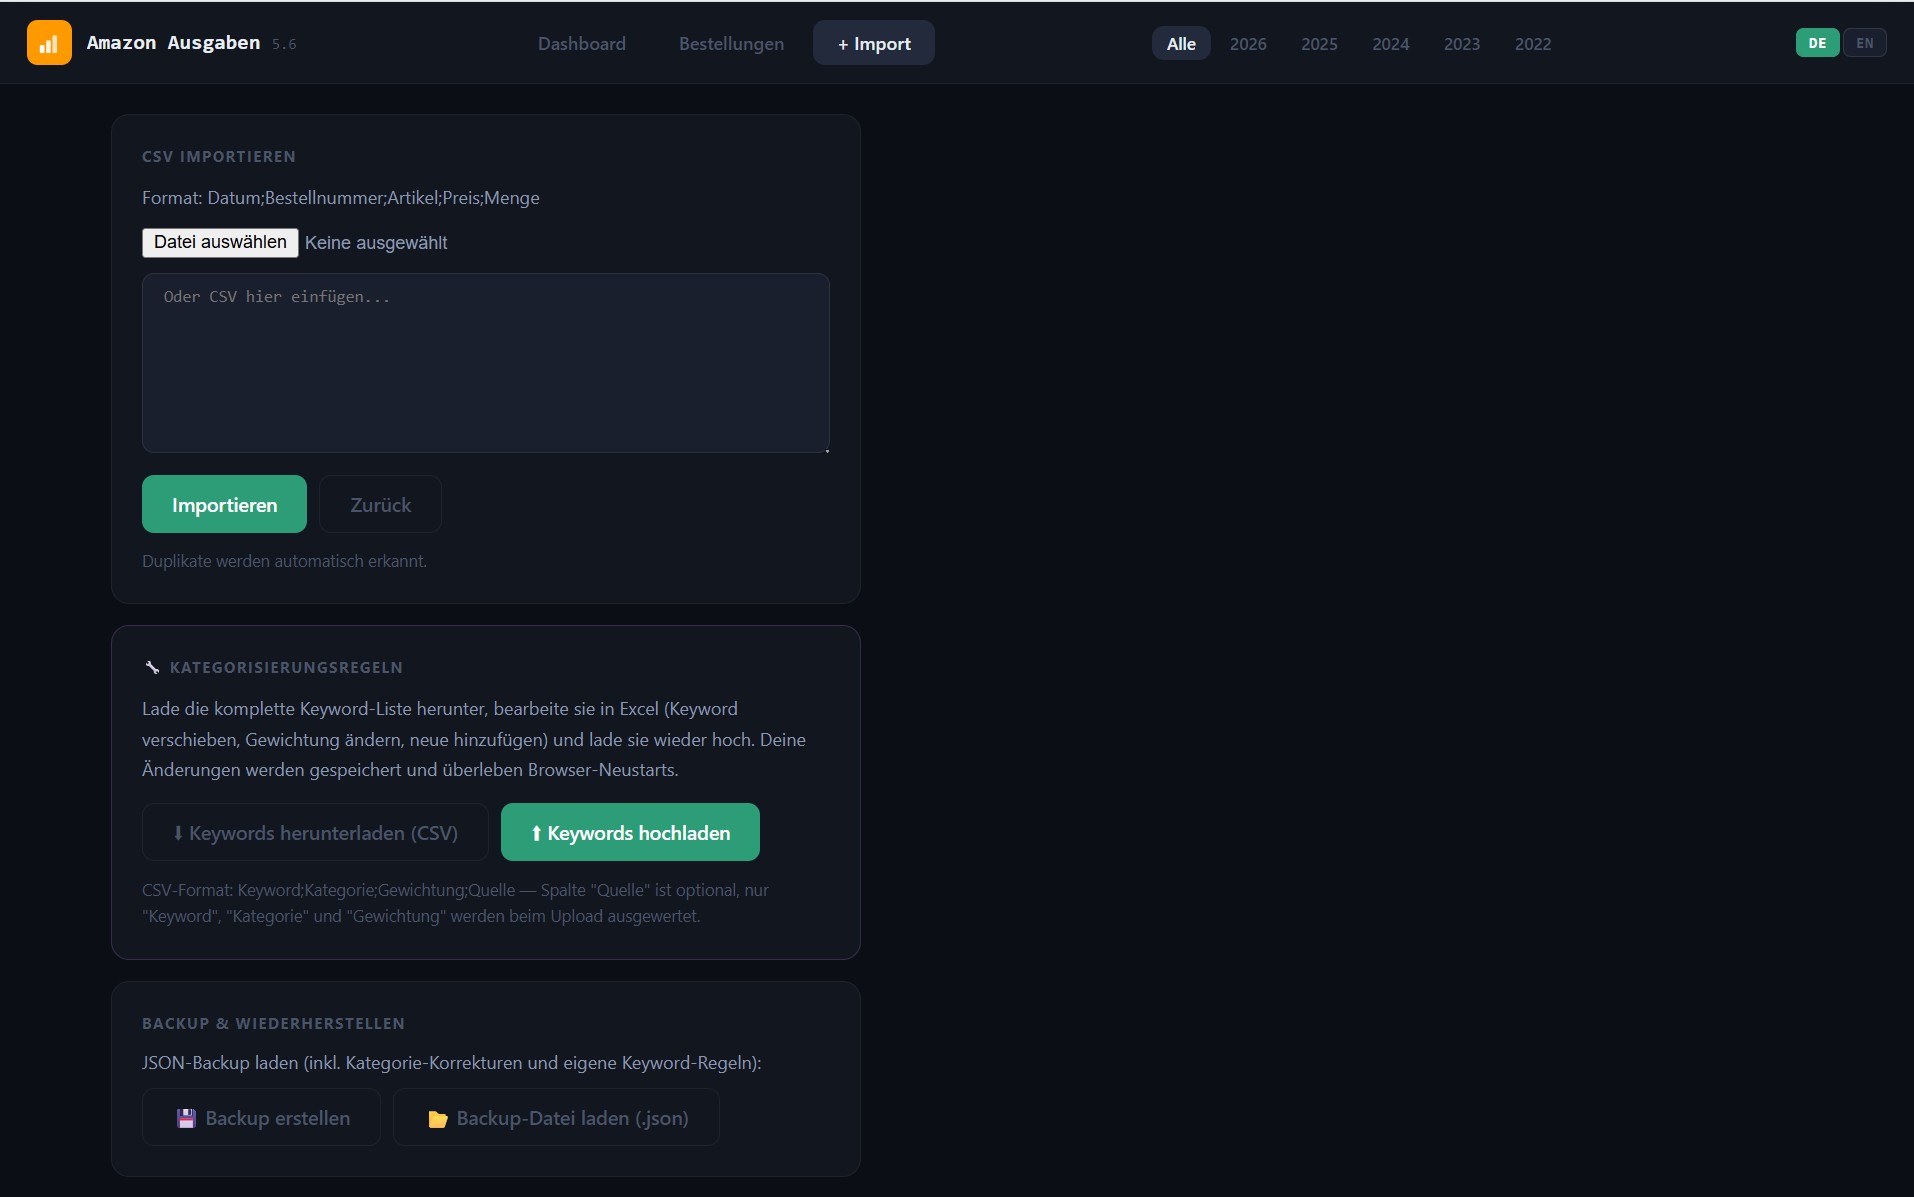The width and height of the screenshot is (1914, 1197).
Task: Click the folder icon on Backup-Datei laden
Action: [437, 1118]
